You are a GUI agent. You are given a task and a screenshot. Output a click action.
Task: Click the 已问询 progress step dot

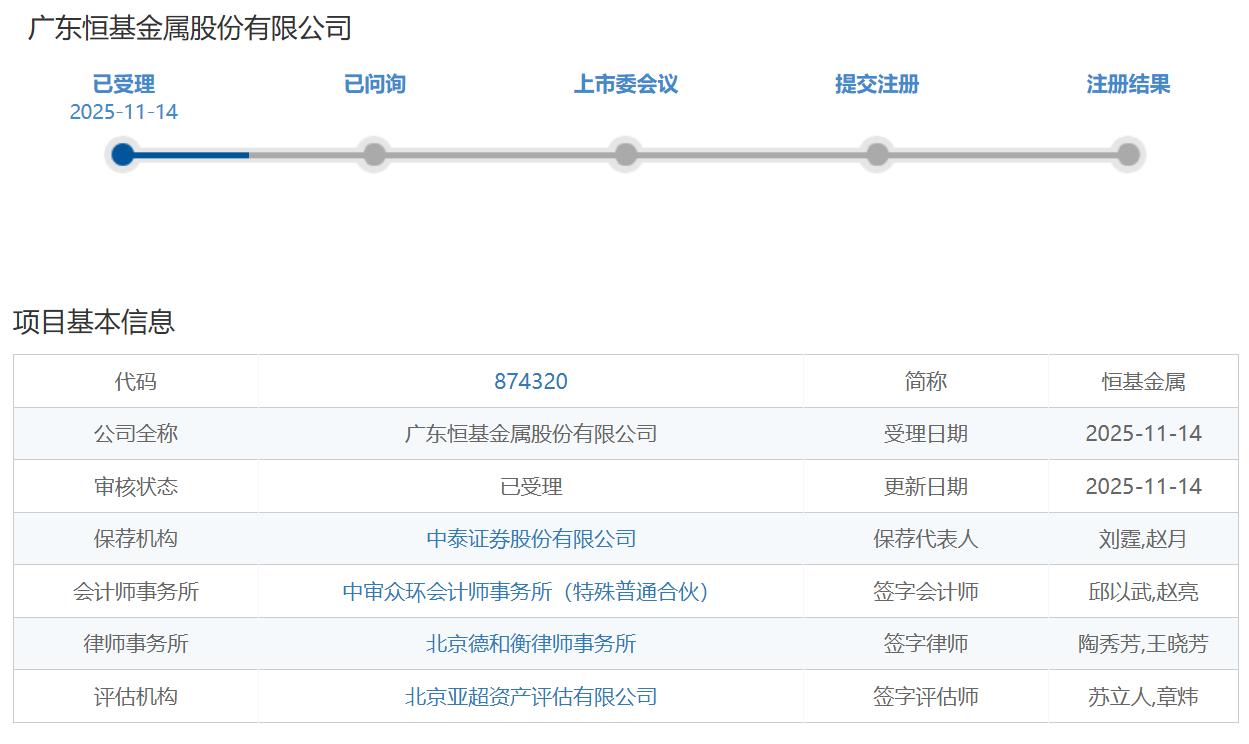click(375, 154)
